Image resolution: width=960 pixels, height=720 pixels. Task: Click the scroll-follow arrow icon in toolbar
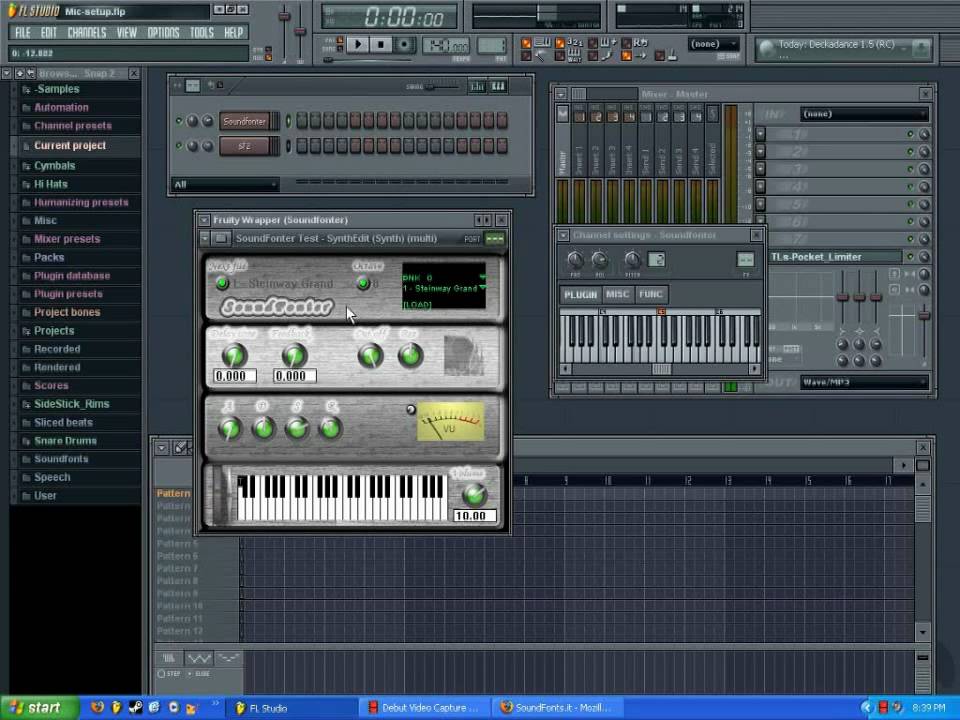[x=641, y=56]
